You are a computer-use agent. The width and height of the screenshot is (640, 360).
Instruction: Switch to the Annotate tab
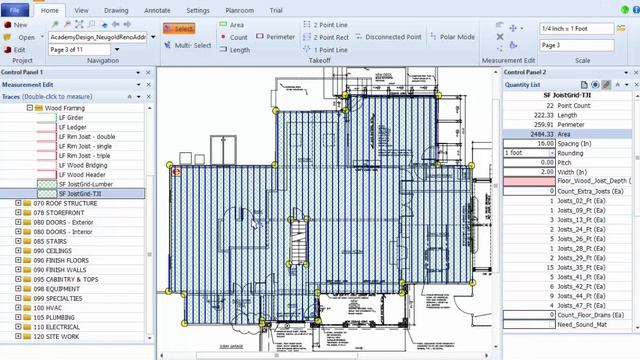(157, 10)
